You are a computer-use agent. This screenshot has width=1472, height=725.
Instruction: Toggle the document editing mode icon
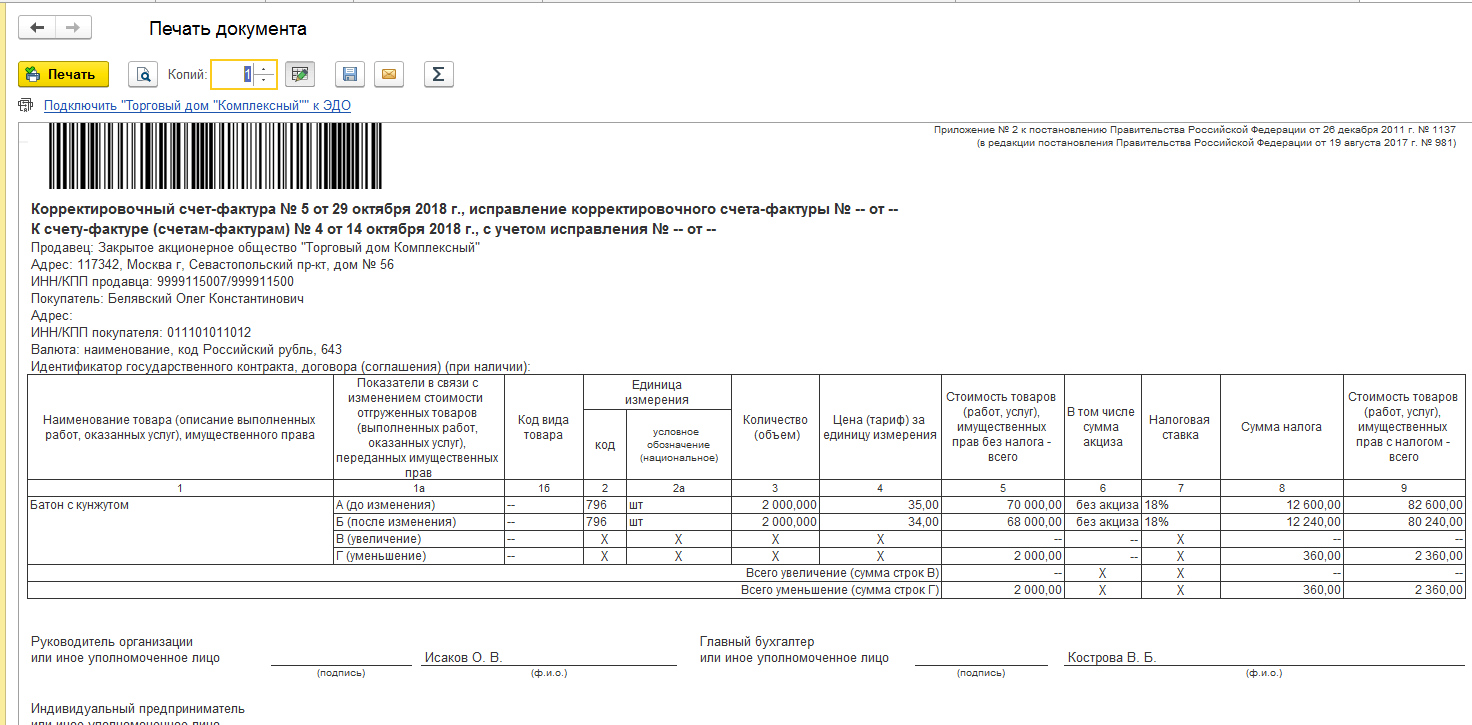coord(299,74)
